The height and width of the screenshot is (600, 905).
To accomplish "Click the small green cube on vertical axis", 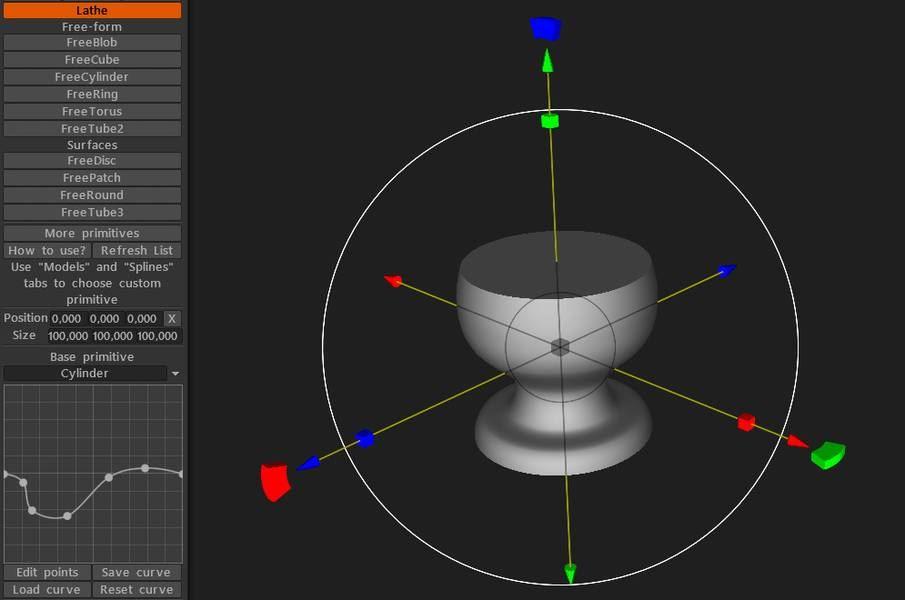I will tap(549, 121).
